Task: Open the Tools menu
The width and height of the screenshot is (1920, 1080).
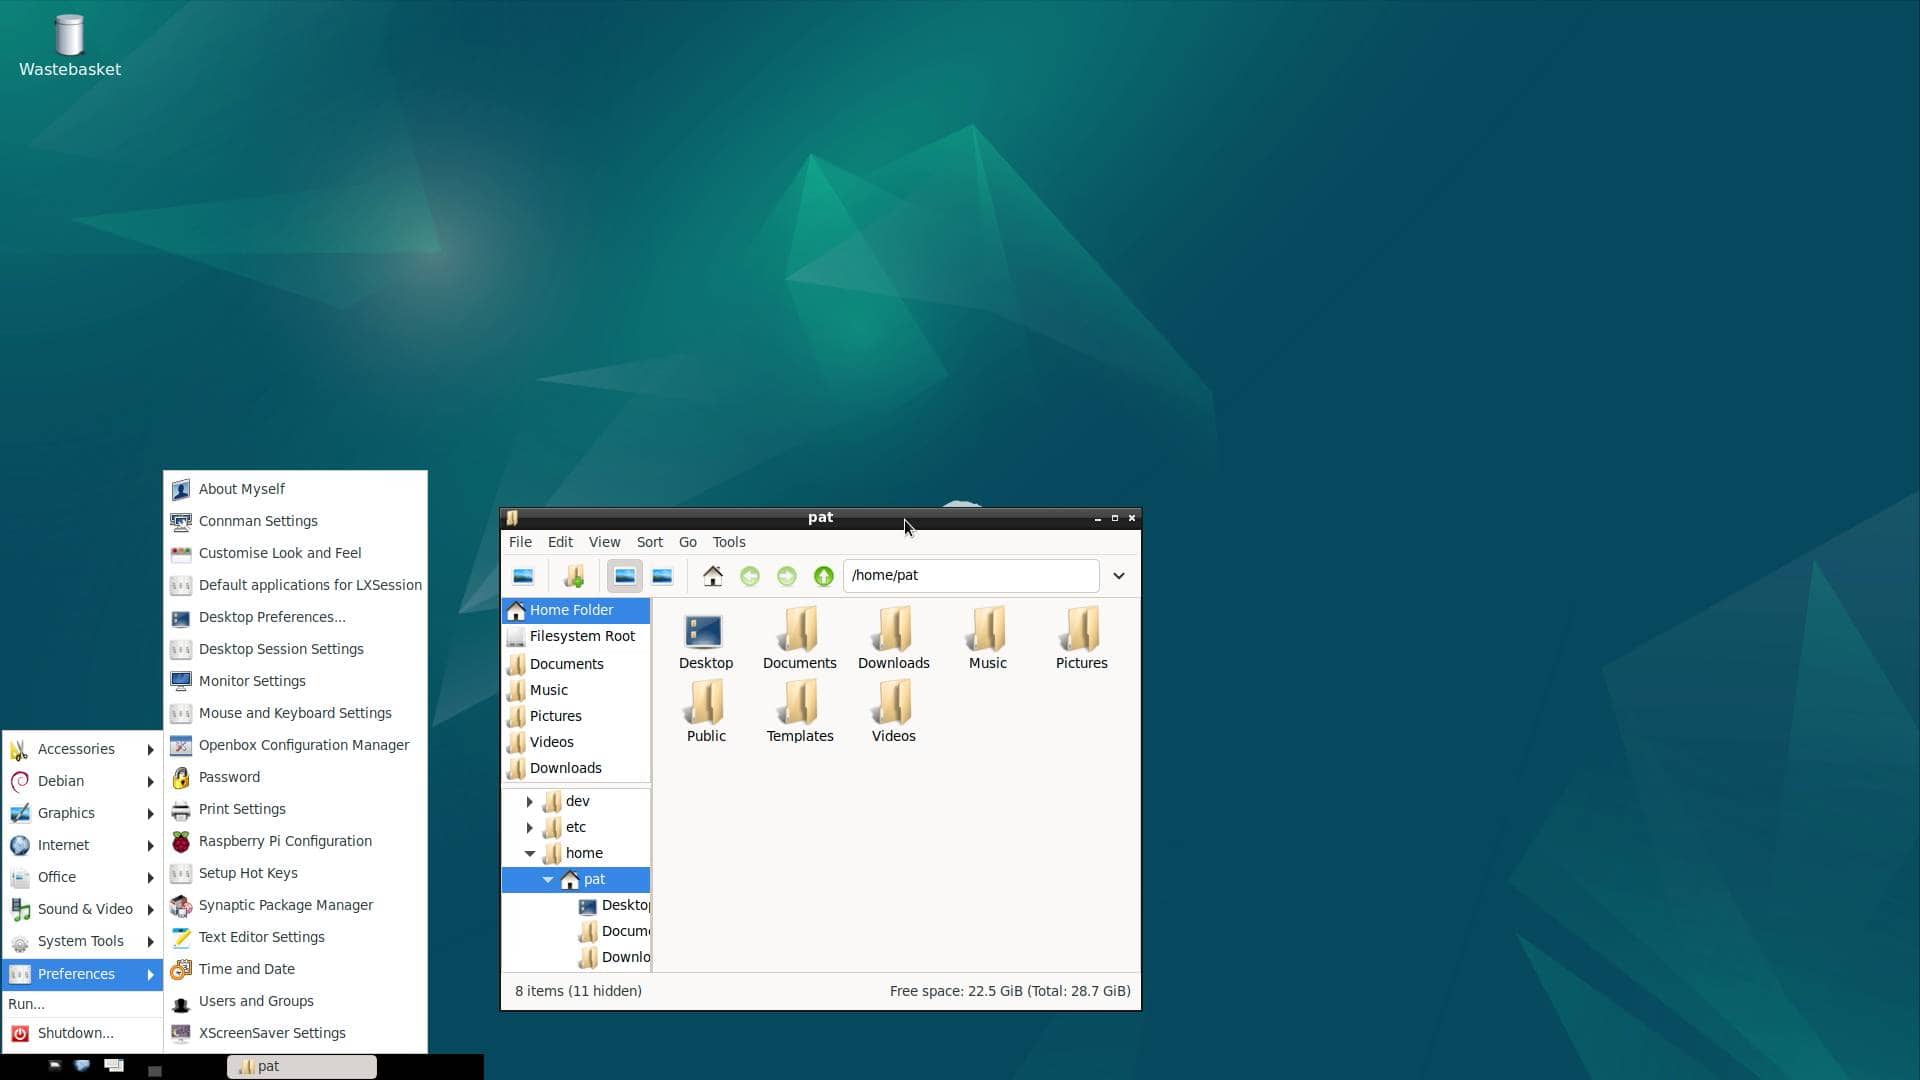Action: [728, 542]
